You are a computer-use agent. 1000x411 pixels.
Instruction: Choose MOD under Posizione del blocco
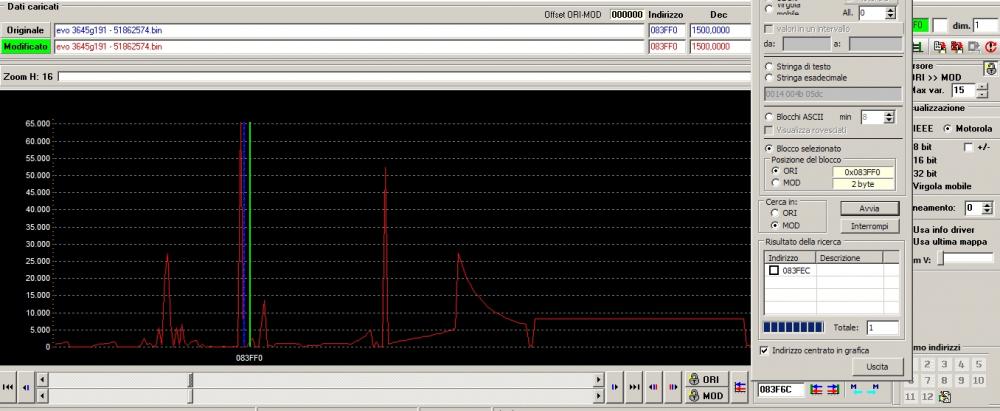tap(776, 183)
